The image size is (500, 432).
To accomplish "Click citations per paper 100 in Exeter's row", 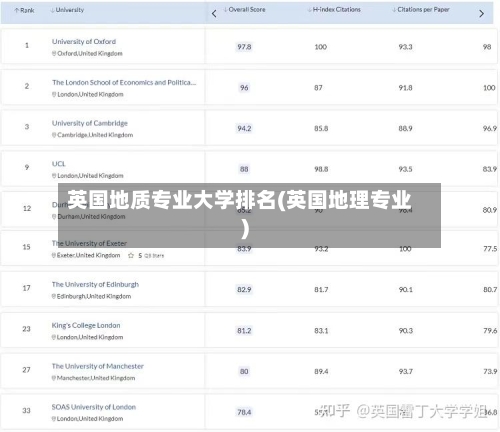I will [405, 249].
